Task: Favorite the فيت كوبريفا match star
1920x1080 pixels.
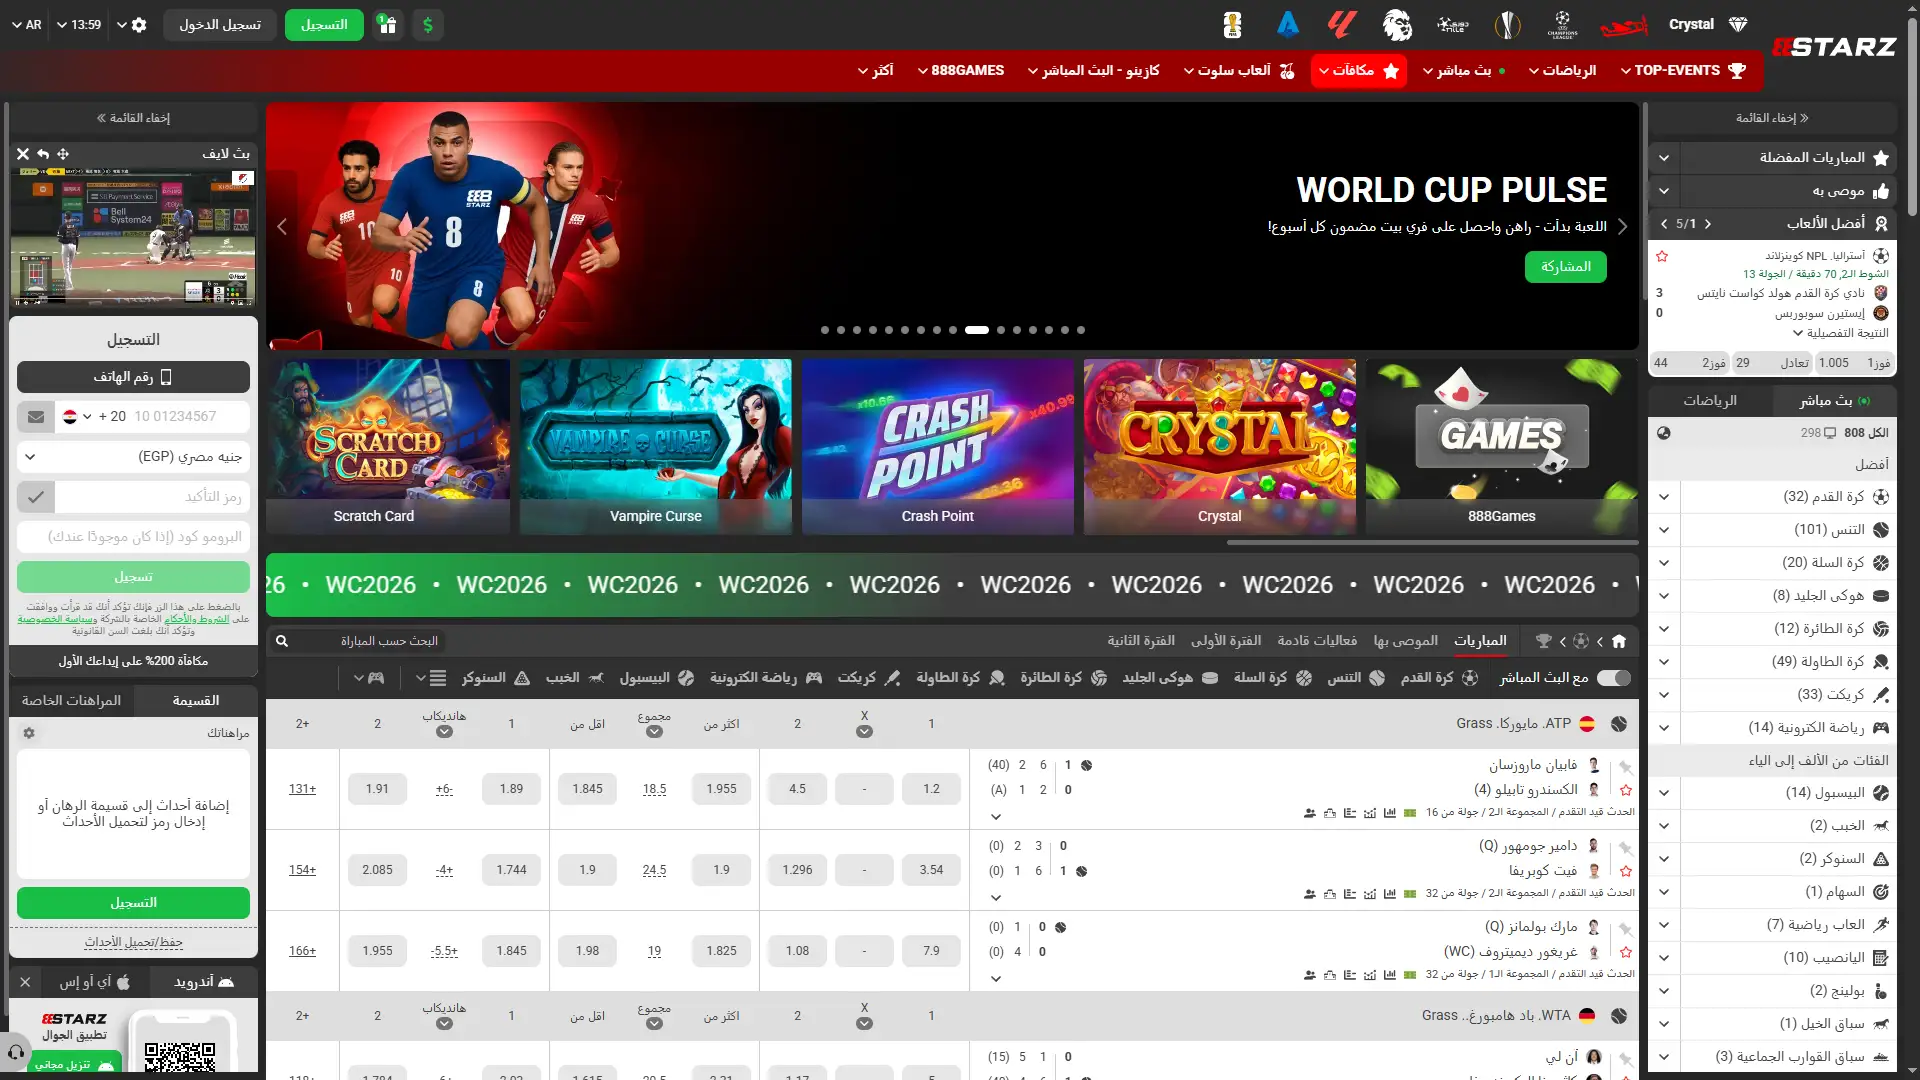Action: pos(1626,871)
